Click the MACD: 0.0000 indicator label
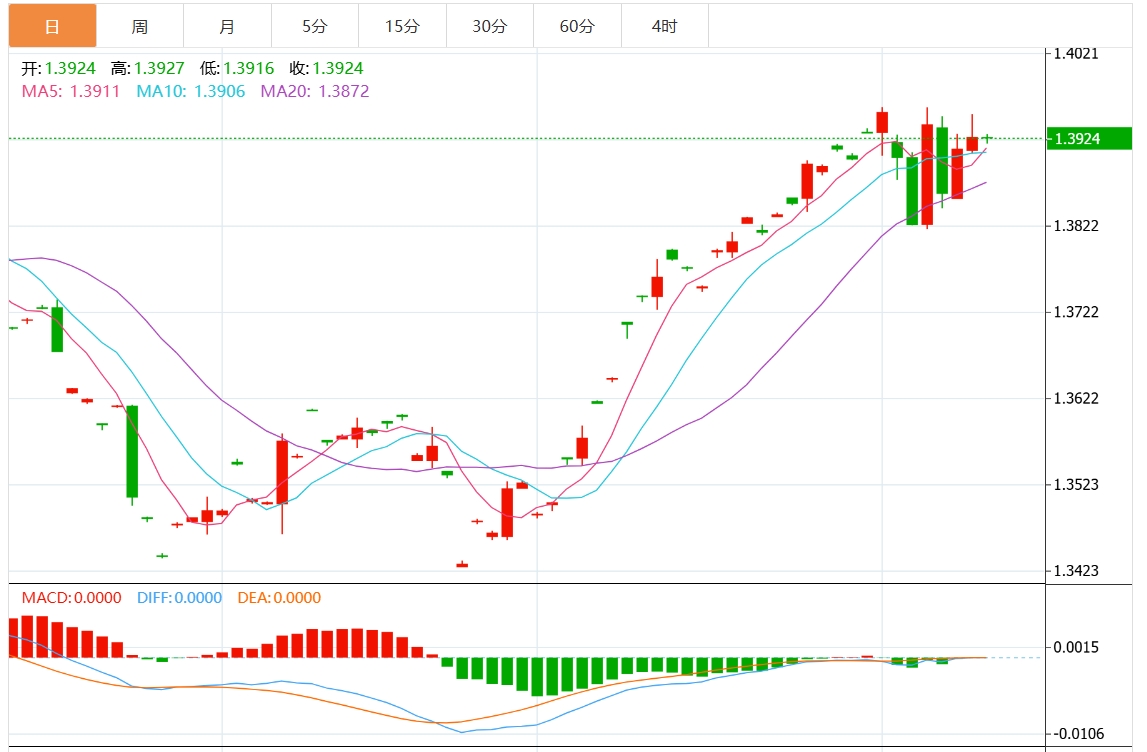This screenshot has height=752, width=1147. 72,598
